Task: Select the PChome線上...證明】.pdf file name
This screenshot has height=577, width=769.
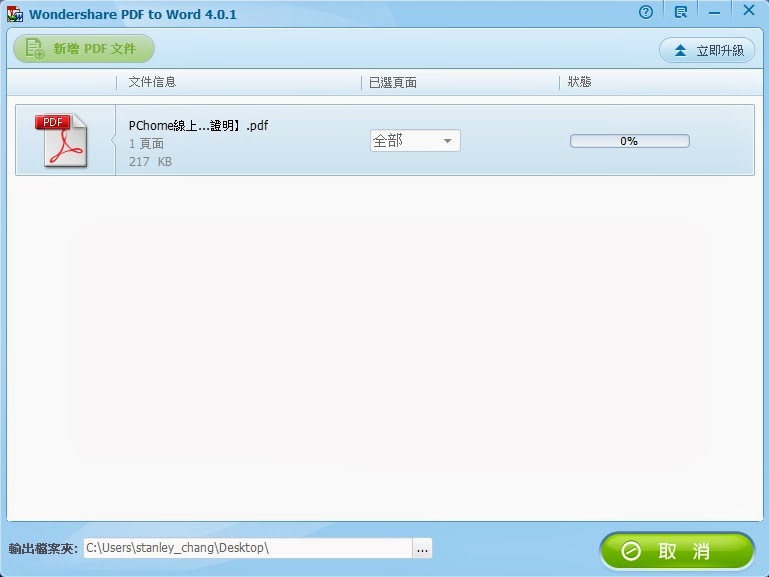Action: tap(198, 125)
